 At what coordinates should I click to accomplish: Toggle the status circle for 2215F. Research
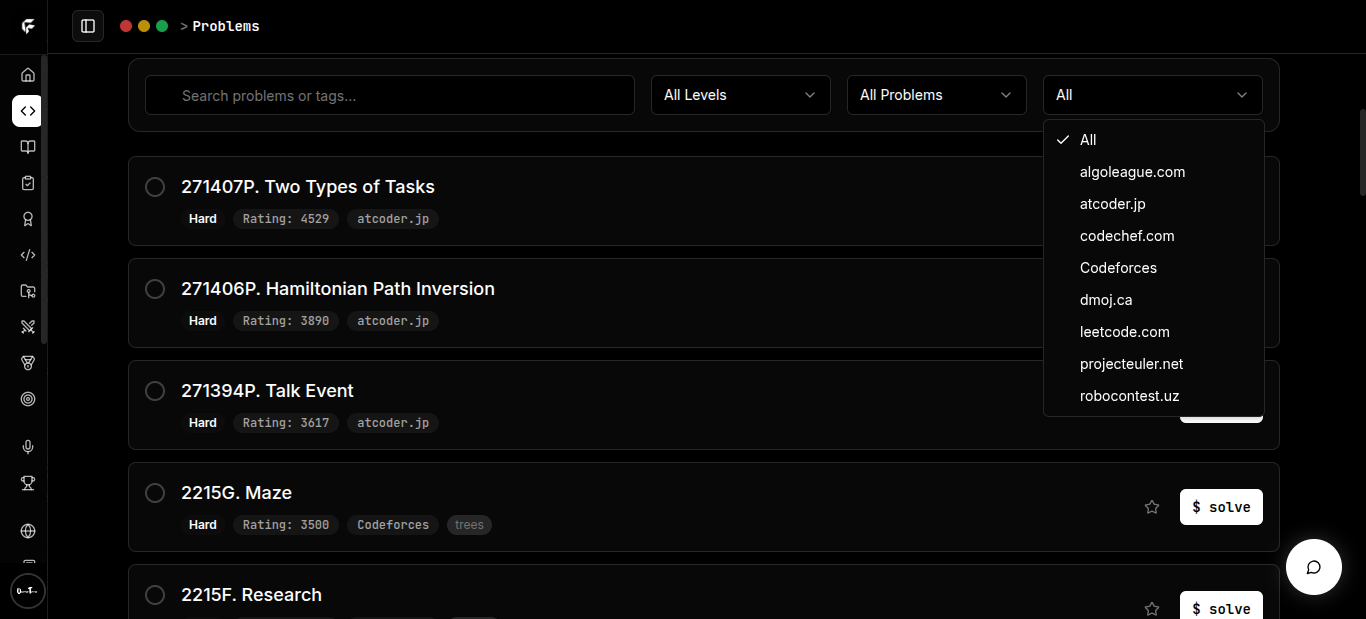tap(155, 595)
